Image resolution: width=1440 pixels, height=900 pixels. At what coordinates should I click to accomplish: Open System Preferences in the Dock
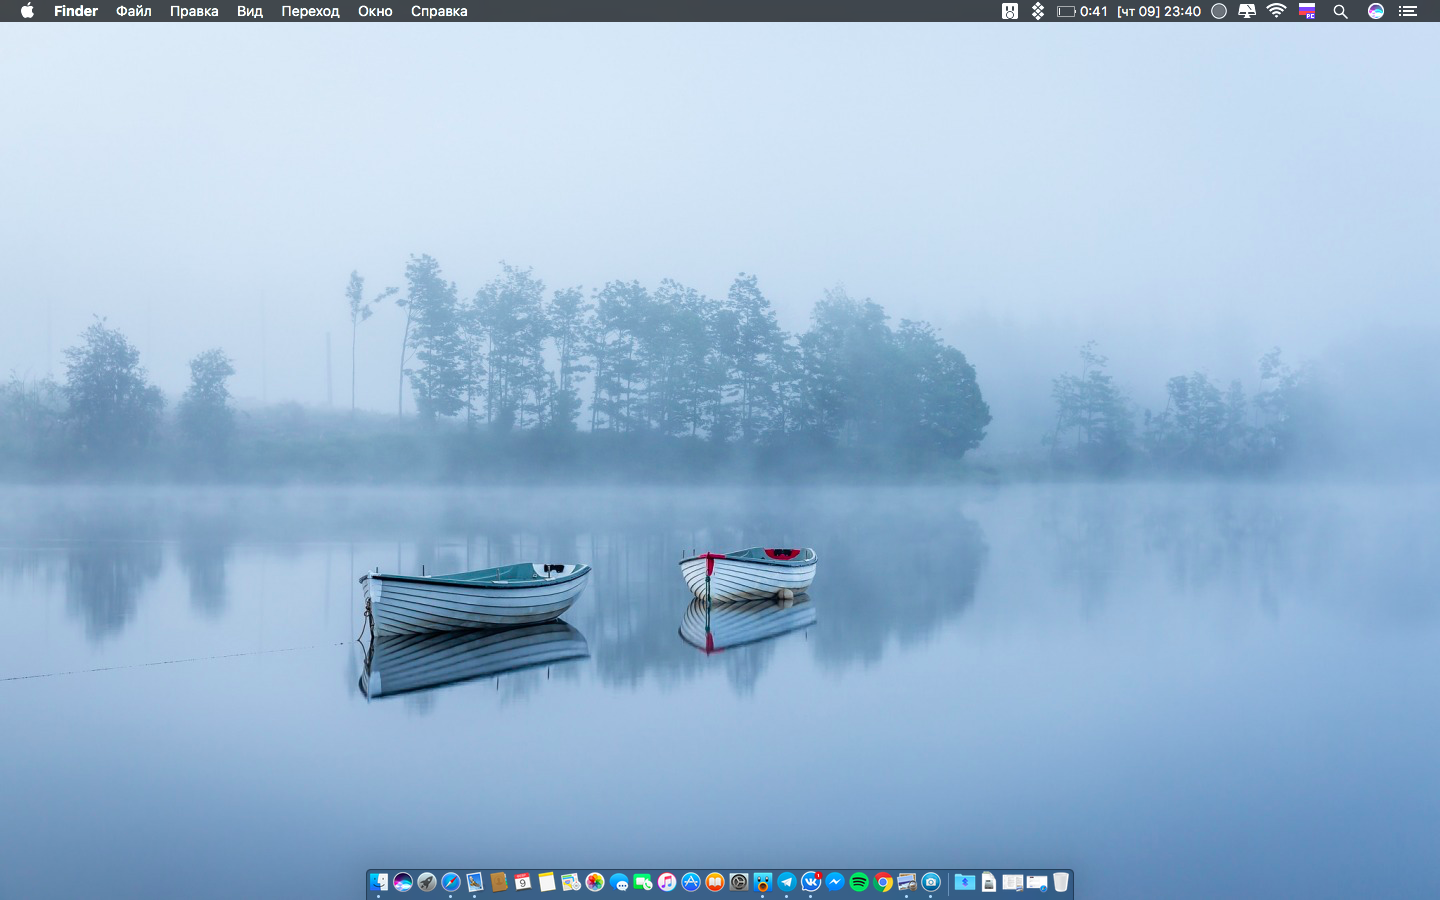(739, 882)
